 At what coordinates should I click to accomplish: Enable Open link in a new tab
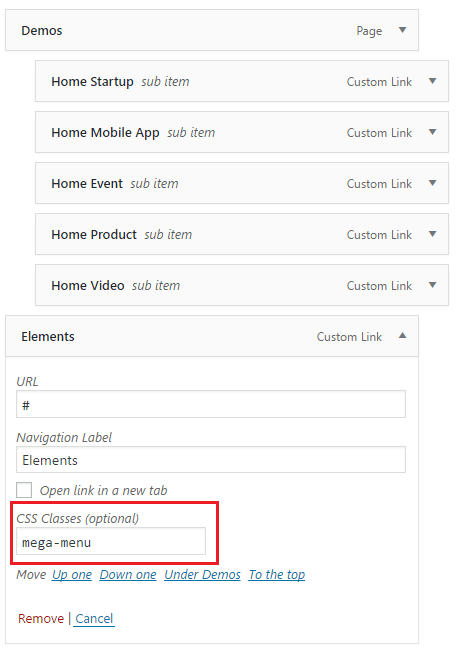tap(24, 490)
